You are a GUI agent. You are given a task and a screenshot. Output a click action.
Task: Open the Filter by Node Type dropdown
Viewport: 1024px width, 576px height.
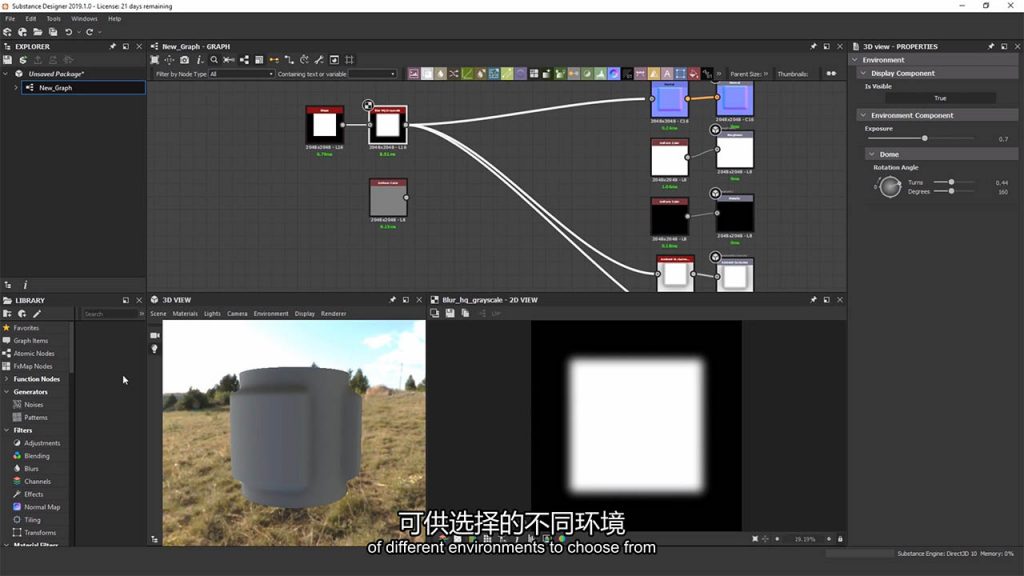pos(240,74)
